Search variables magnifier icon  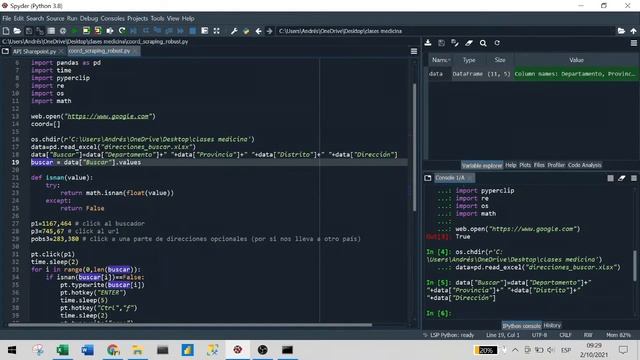pyautogui.click(x=483, y=43)
